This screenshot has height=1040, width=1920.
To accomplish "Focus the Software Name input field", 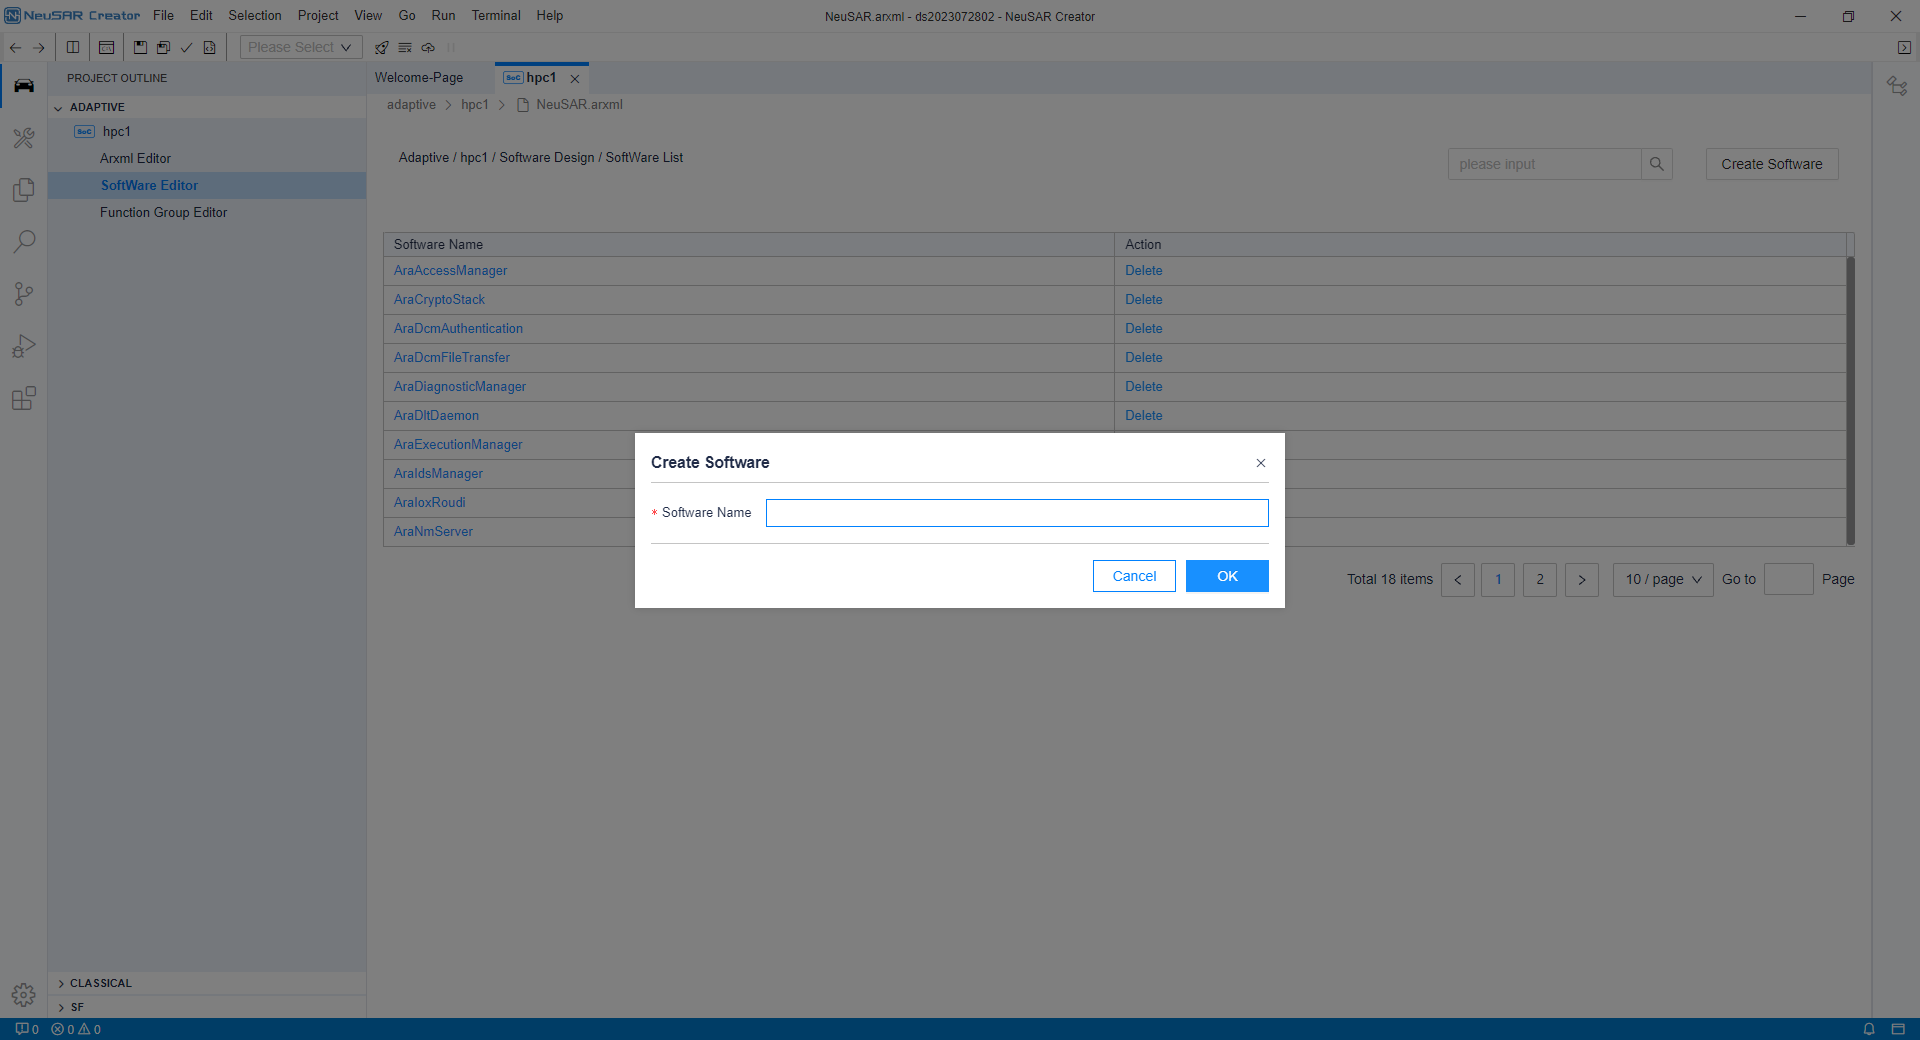I will 1016,513.
